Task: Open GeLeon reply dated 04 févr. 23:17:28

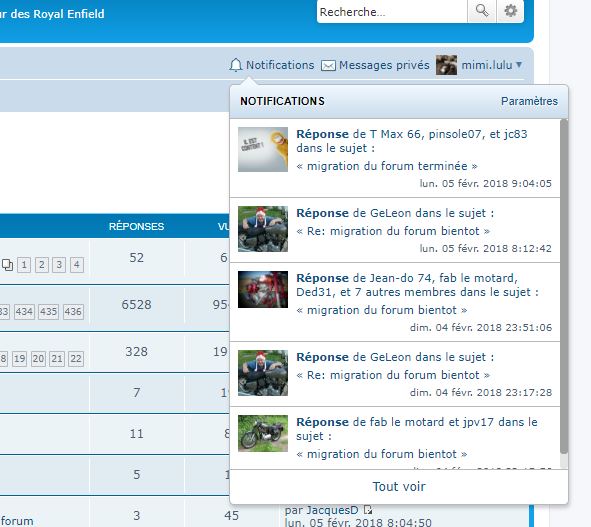Action: point(395,374)
